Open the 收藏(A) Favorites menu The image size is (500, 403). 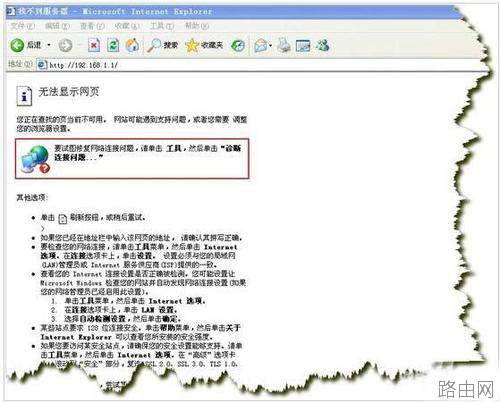click(127, 26)
